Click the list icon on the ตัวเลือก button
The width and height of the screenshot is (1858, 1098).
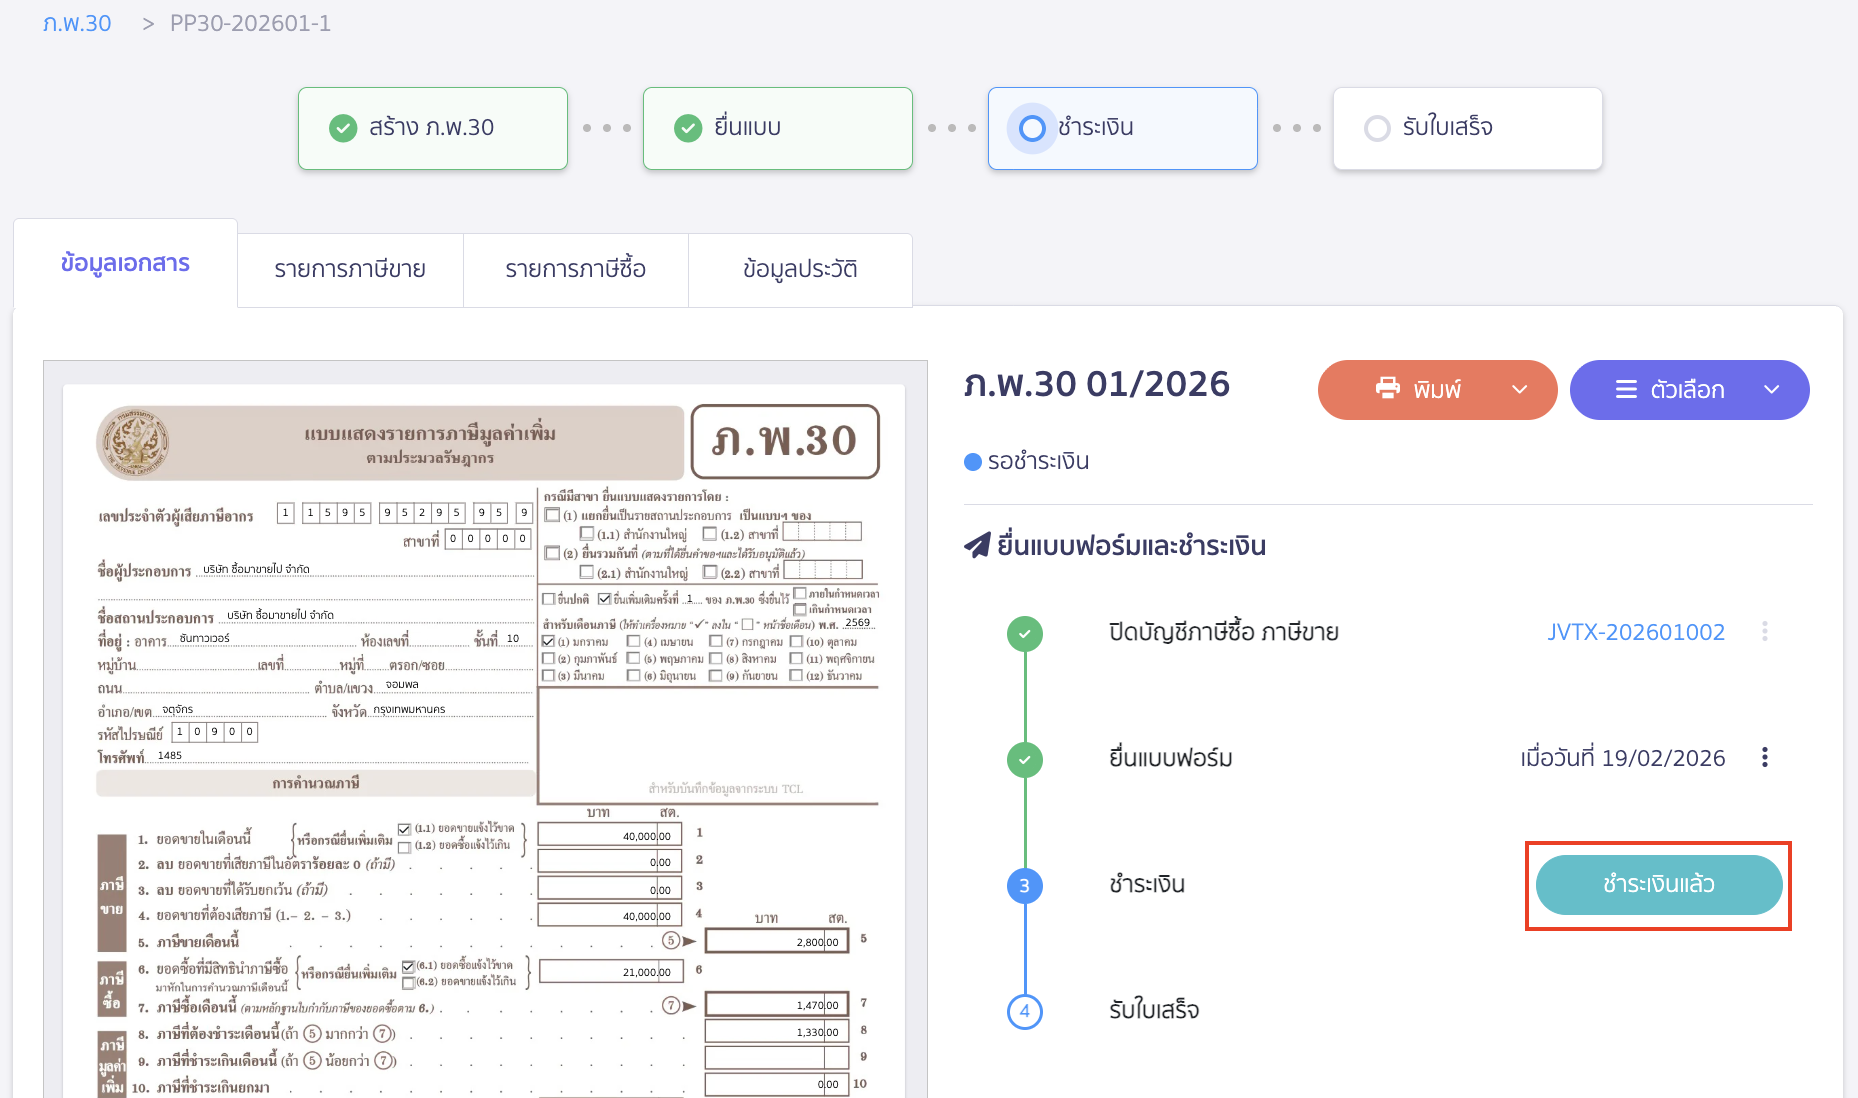pos(1628,389)
